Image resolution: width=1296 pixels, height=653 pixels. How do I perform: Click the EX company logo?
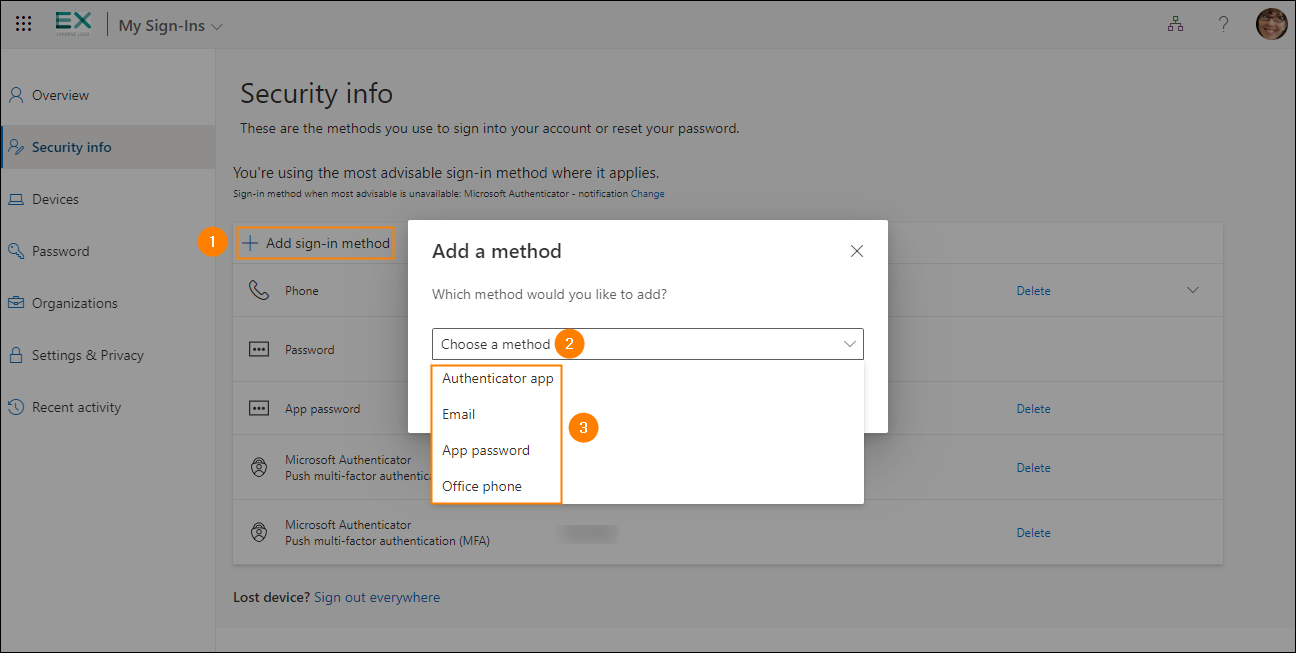click(x=73, y=24)
